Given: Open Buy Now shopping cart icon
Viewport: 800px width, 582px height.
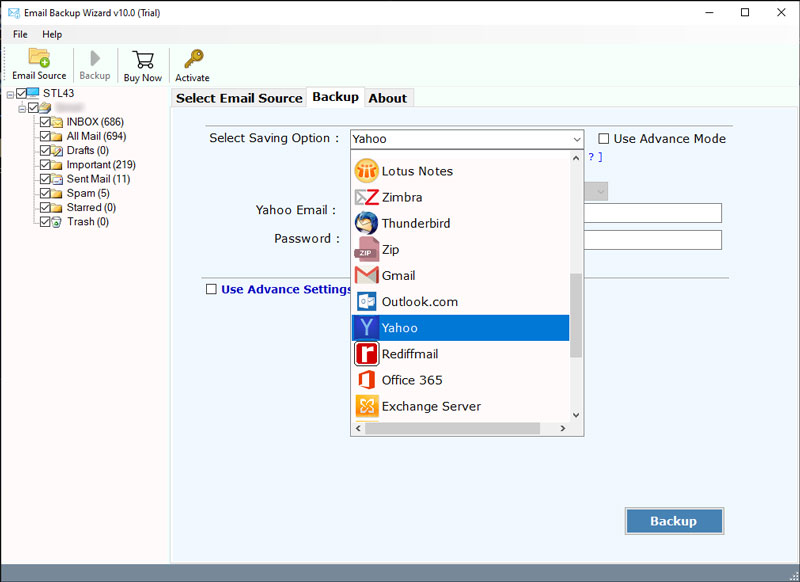Looking at the screenshot, I should pyautogui.click(x=143, y=59).
